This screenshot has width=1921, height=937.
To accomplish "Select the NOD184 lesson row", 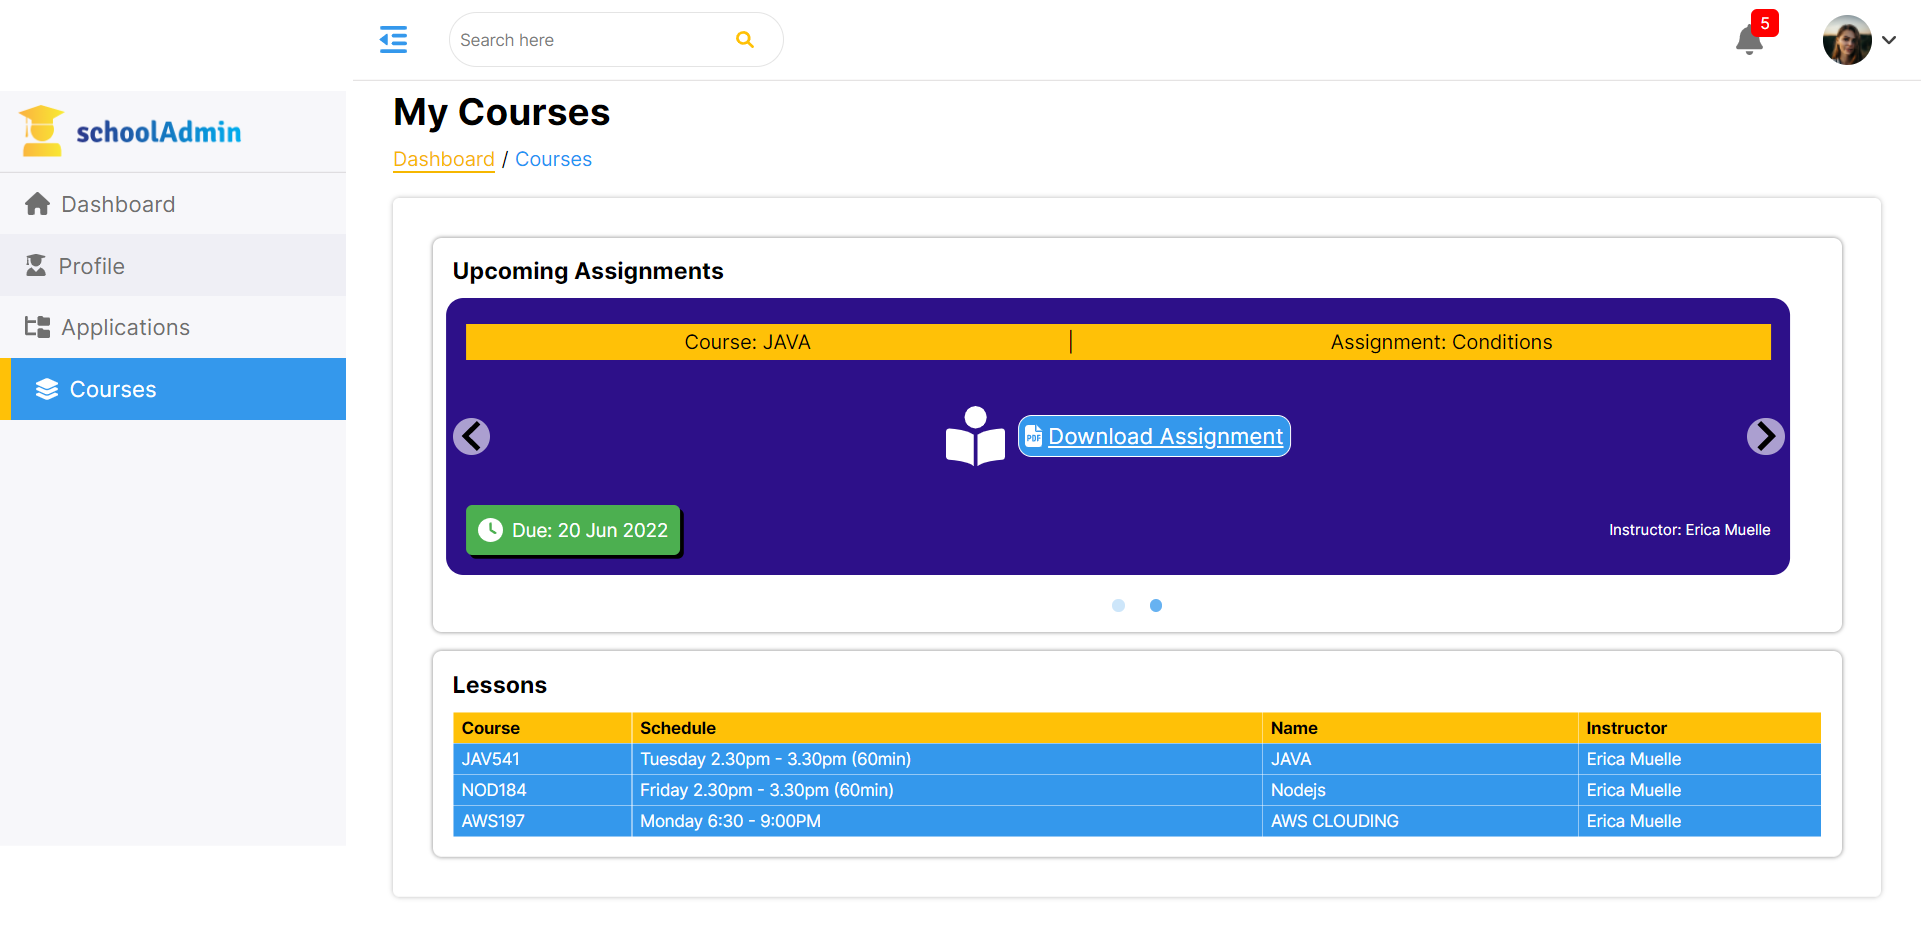I will point(900,790).
